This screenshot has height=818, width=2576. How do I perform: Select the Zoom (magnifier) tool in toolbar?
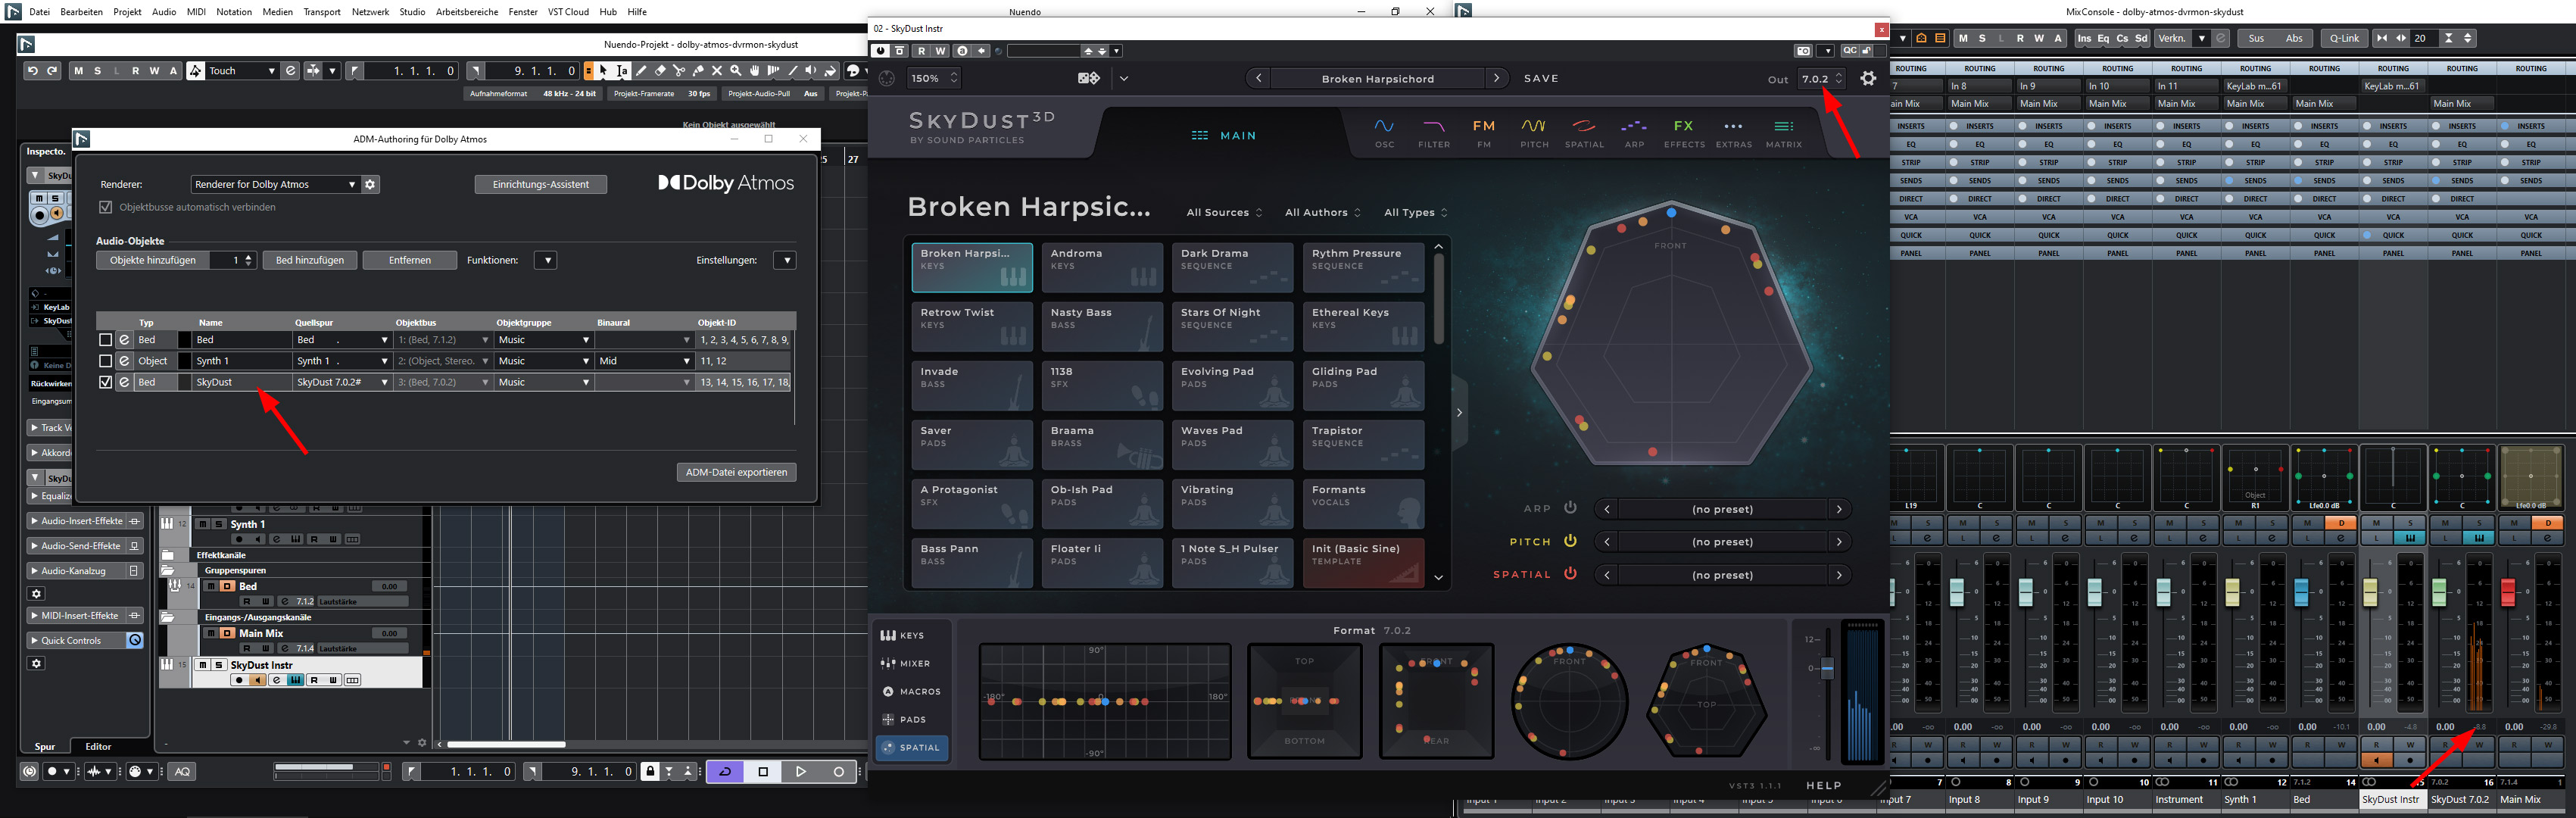[x=736, y=71]
